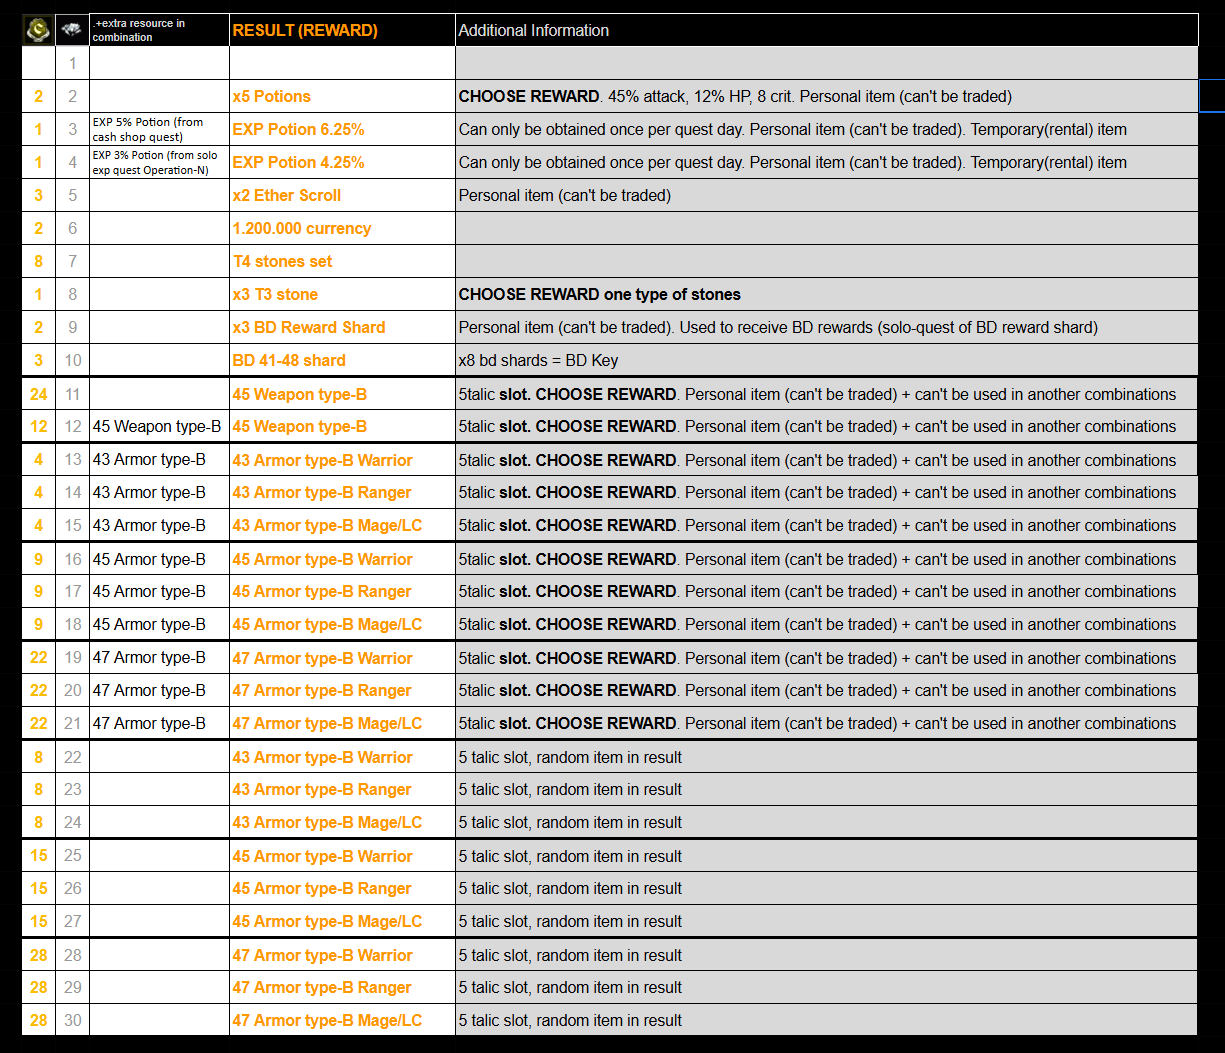Select the gold cost 24 cell
Viewport: 1225px width, 1053px height.
click(38, 394)
